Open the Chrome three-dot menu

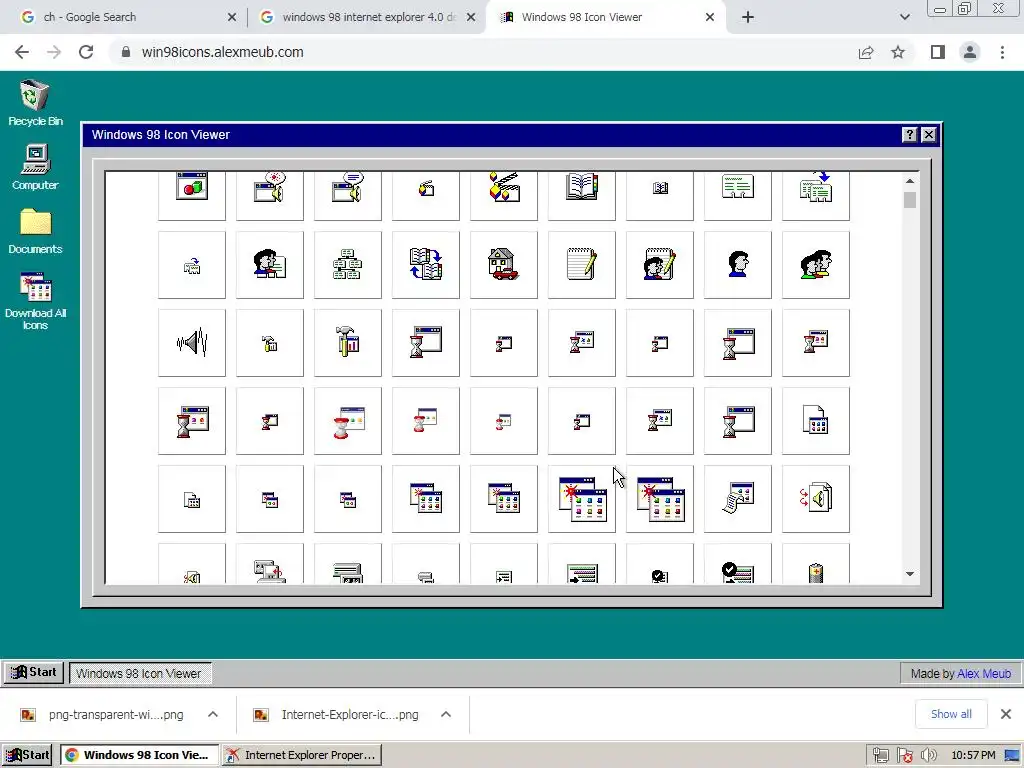coord(1002,52)
